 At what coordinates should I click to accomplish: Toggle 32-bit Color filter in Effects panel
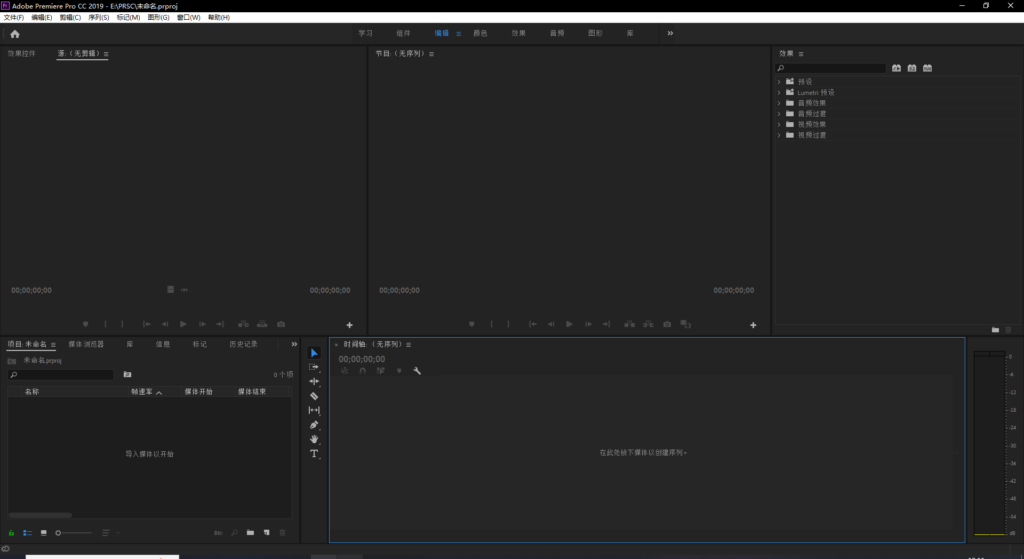coord(912,68)
